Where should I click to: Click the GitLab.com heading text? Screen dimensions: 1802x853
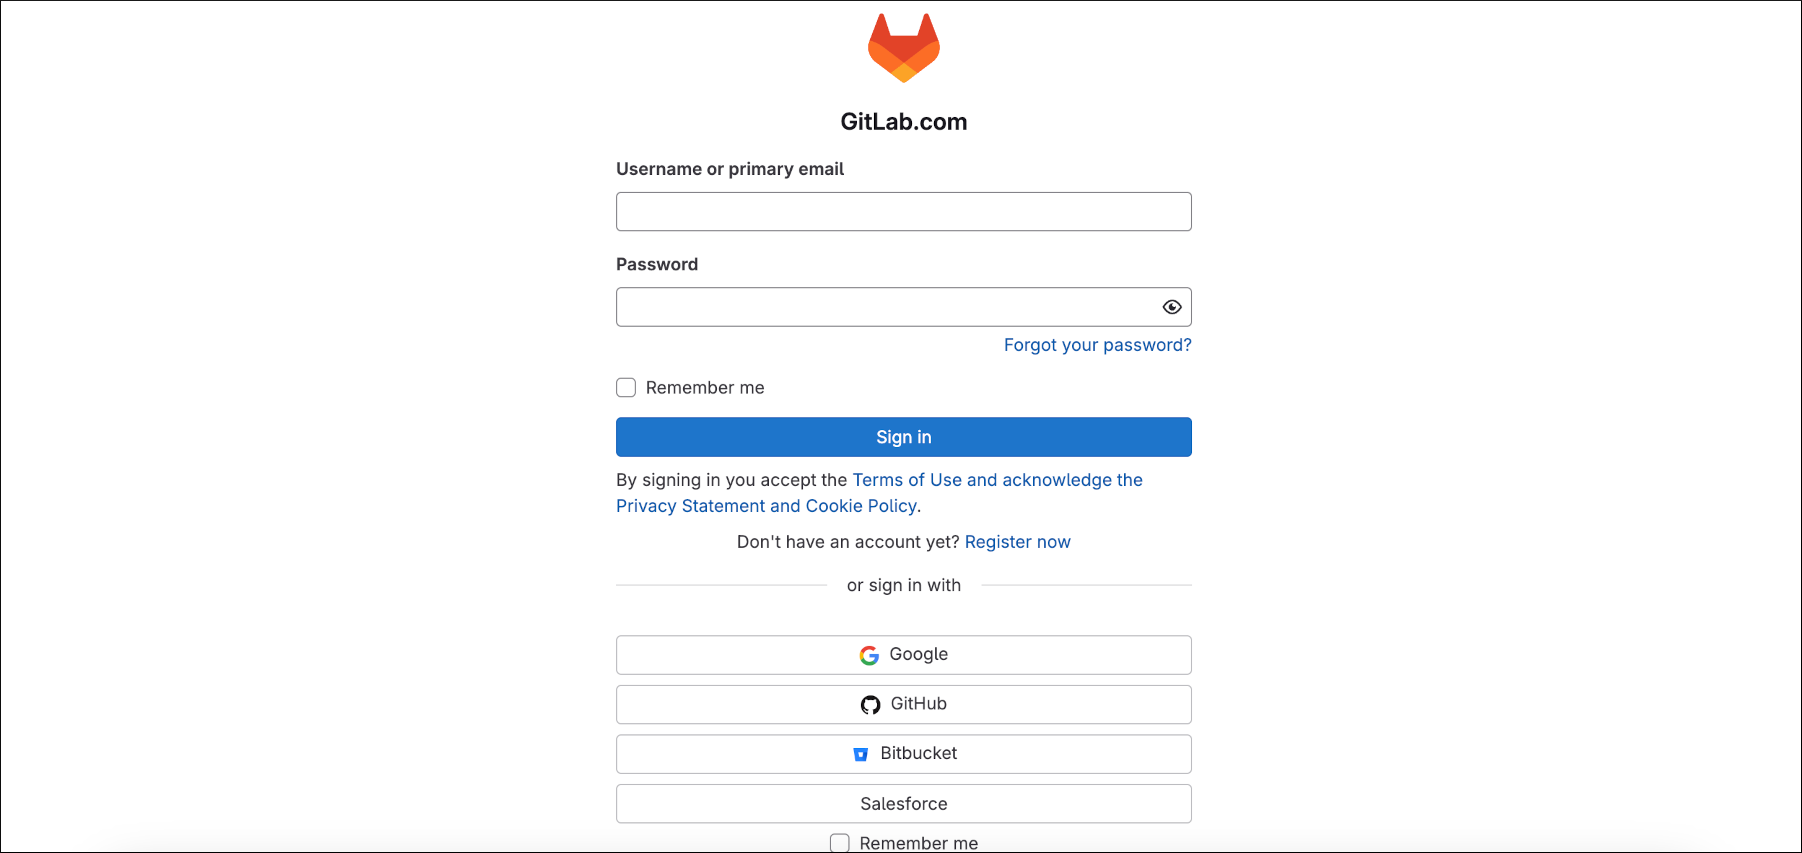pos(903,122)
